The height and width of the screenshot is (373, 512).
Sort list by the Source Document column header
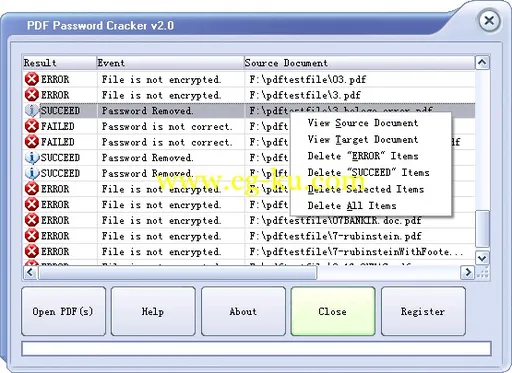(359, 63)
